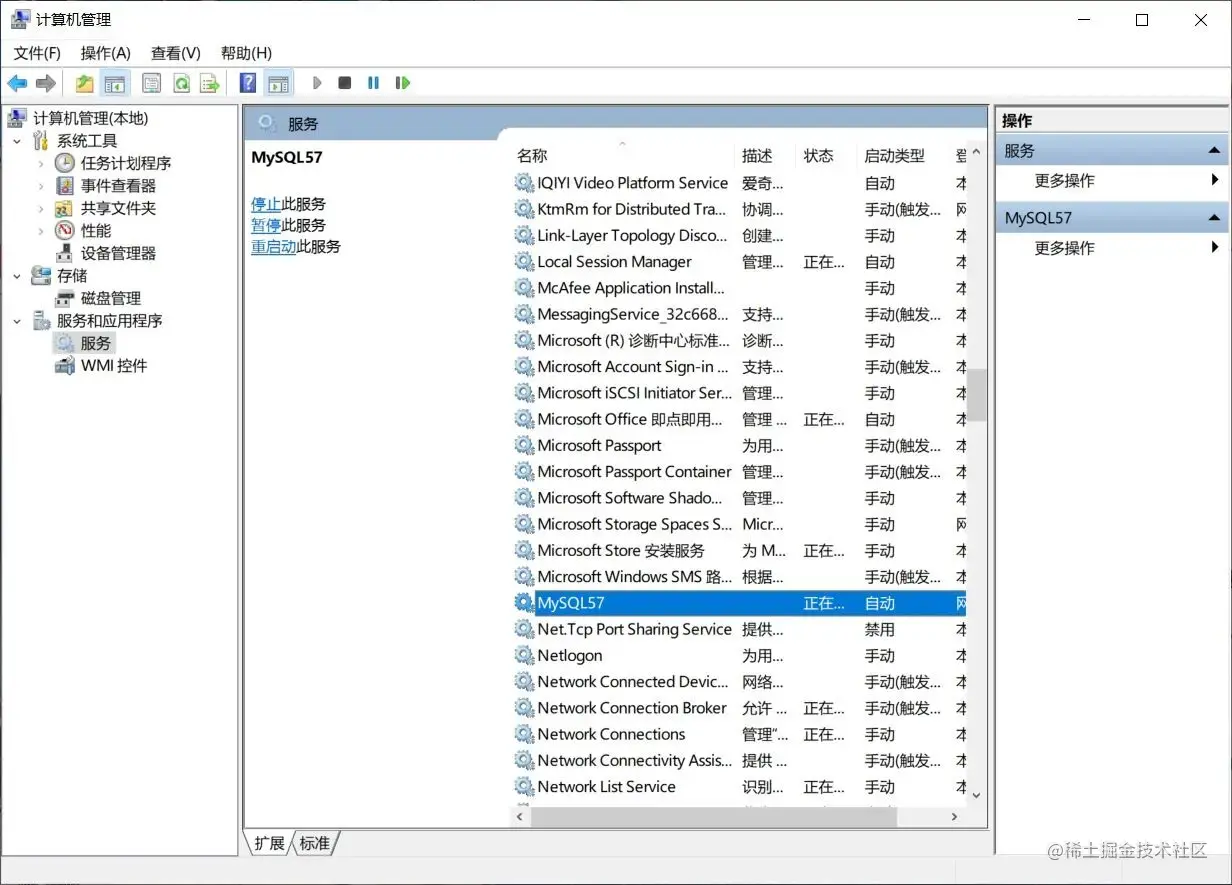Click gear icon of Network List Service
The height and width of the screenshot is (885, 1232).
click(524, 787)
